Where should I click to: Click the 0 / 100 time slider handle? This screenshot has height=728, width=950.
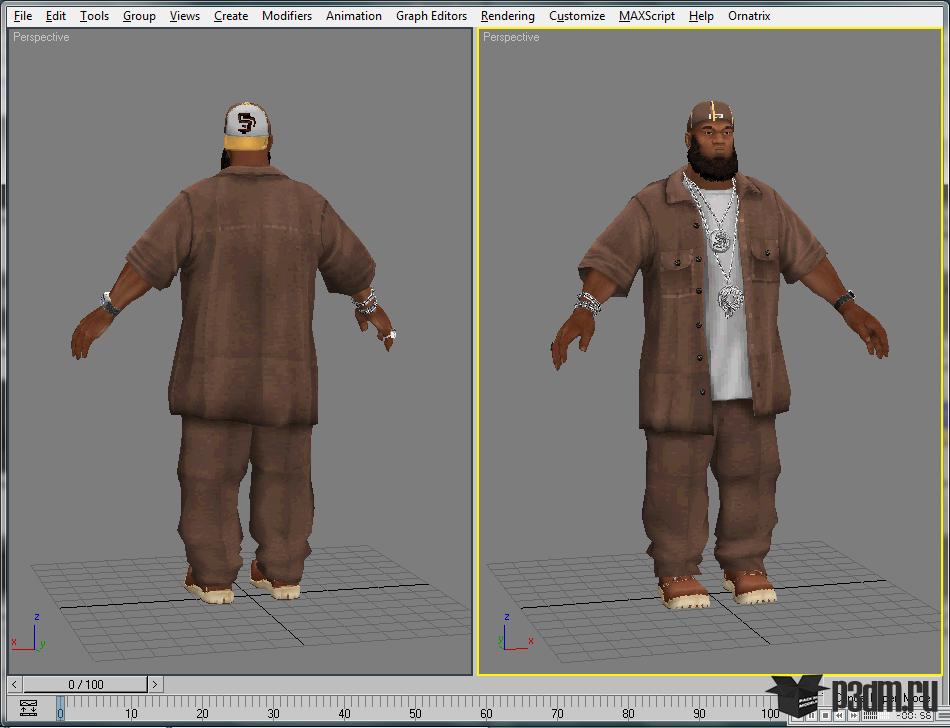(85, 684)
